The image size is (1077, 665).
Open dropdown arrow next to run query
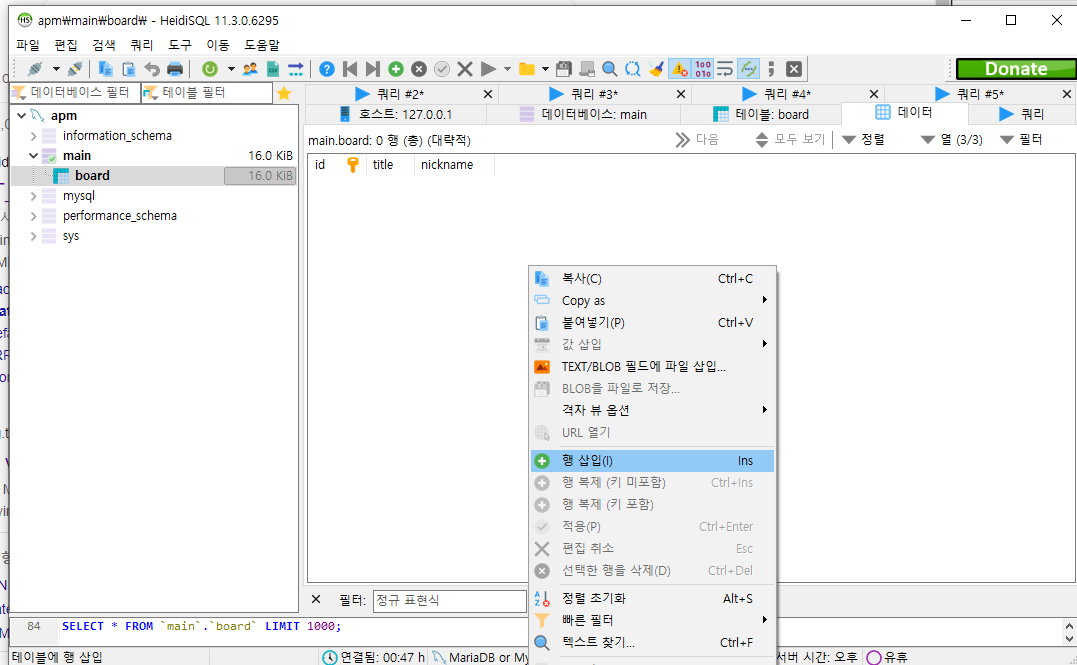508,69
